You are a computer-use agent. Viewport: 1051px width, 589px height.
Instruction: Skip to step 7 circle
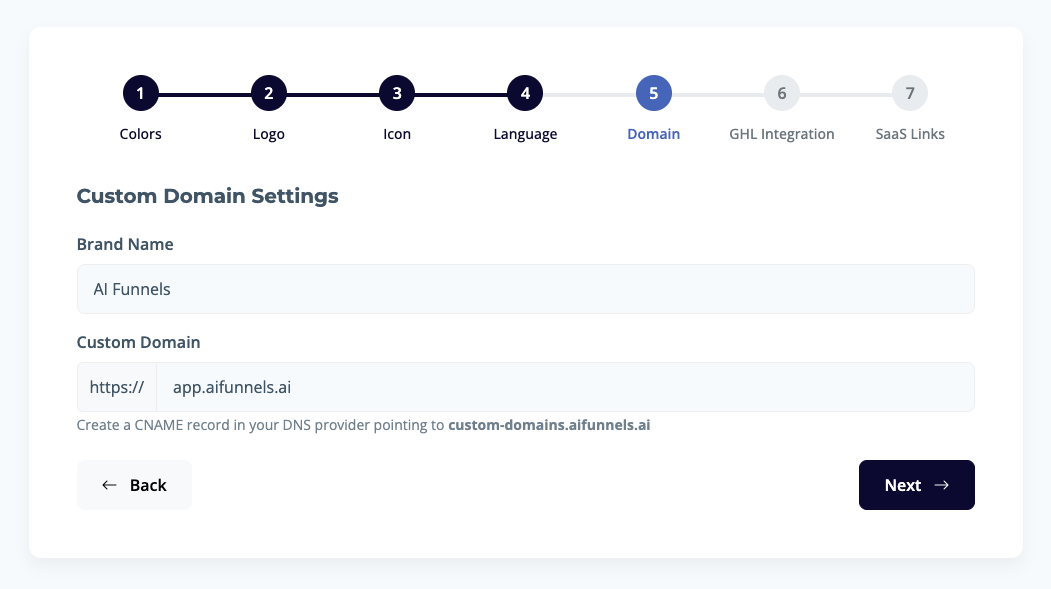(909, 94)
